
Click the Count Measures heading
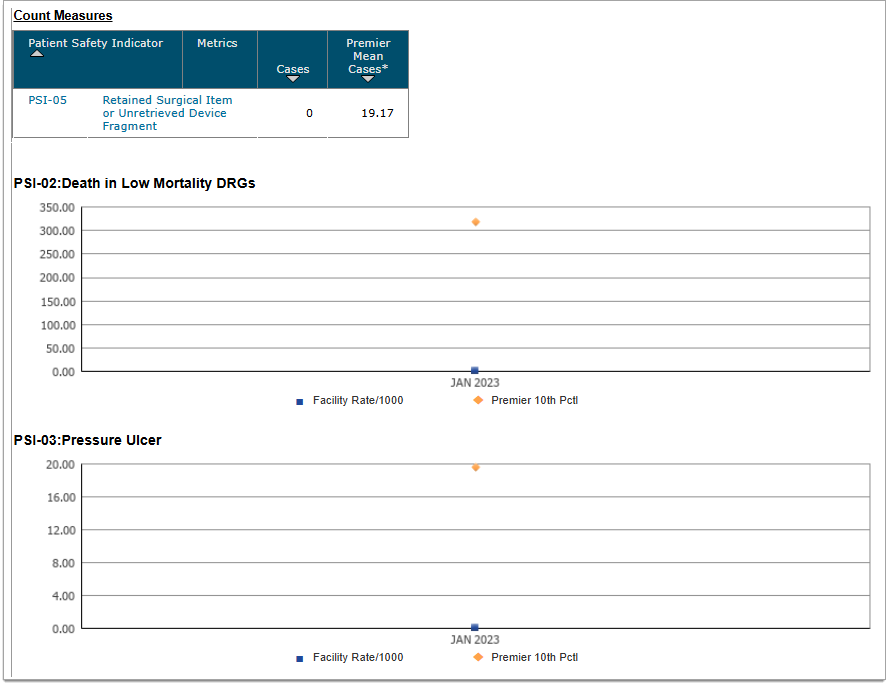pyautogui.click(x=63, y=16)
